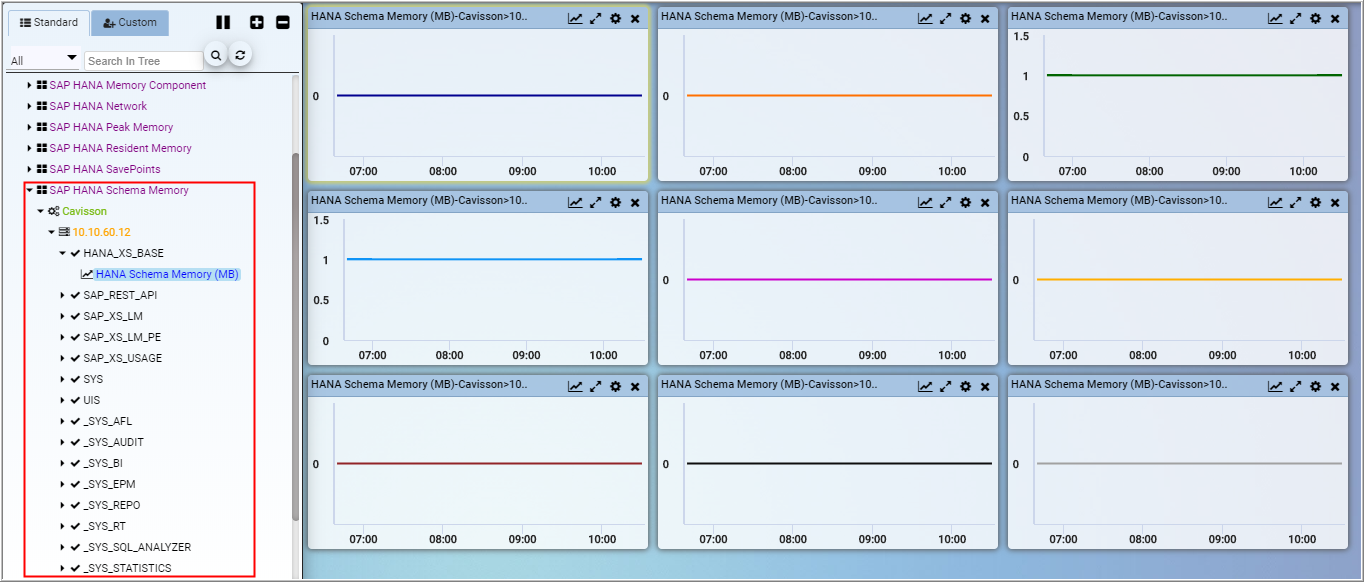Expand SAP HANA Network node arrow

(30, 106)
